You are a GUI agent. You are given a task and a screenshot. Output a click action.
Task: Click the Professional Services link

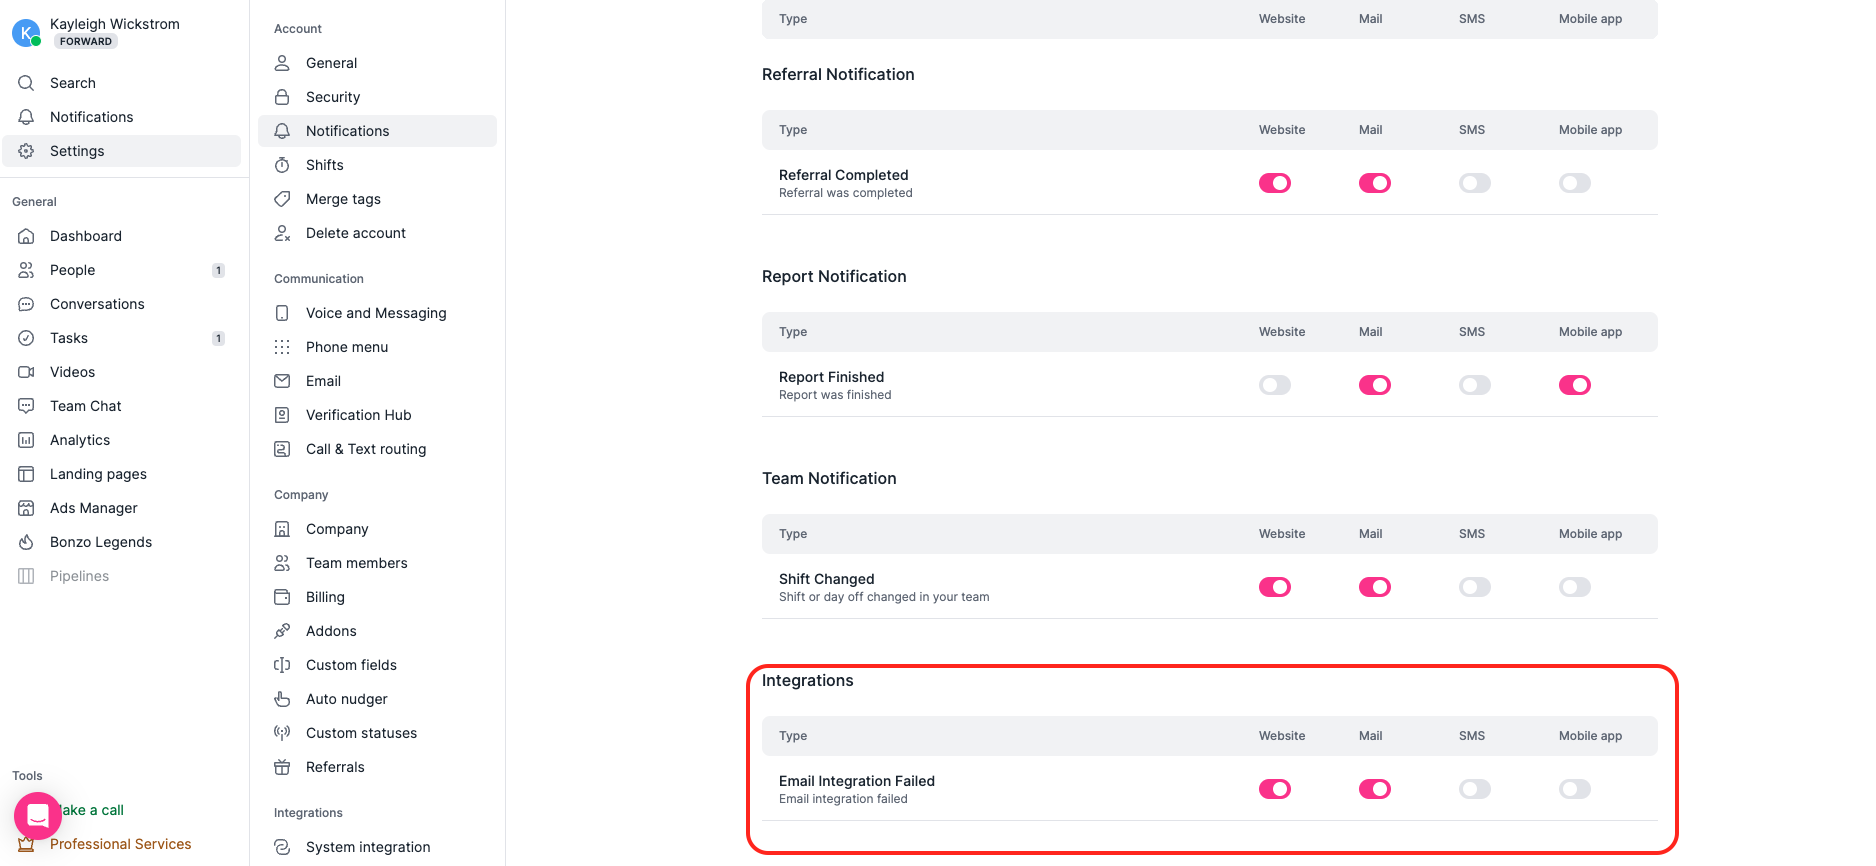pos(120,844)
